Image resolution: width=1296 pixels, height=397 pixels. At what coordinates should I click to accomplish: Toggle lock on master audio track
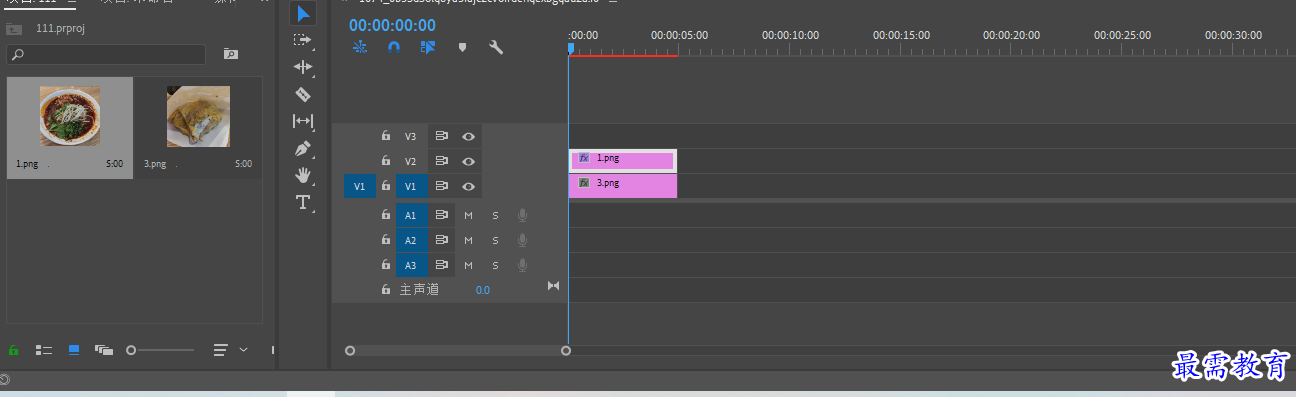[386, 290]
